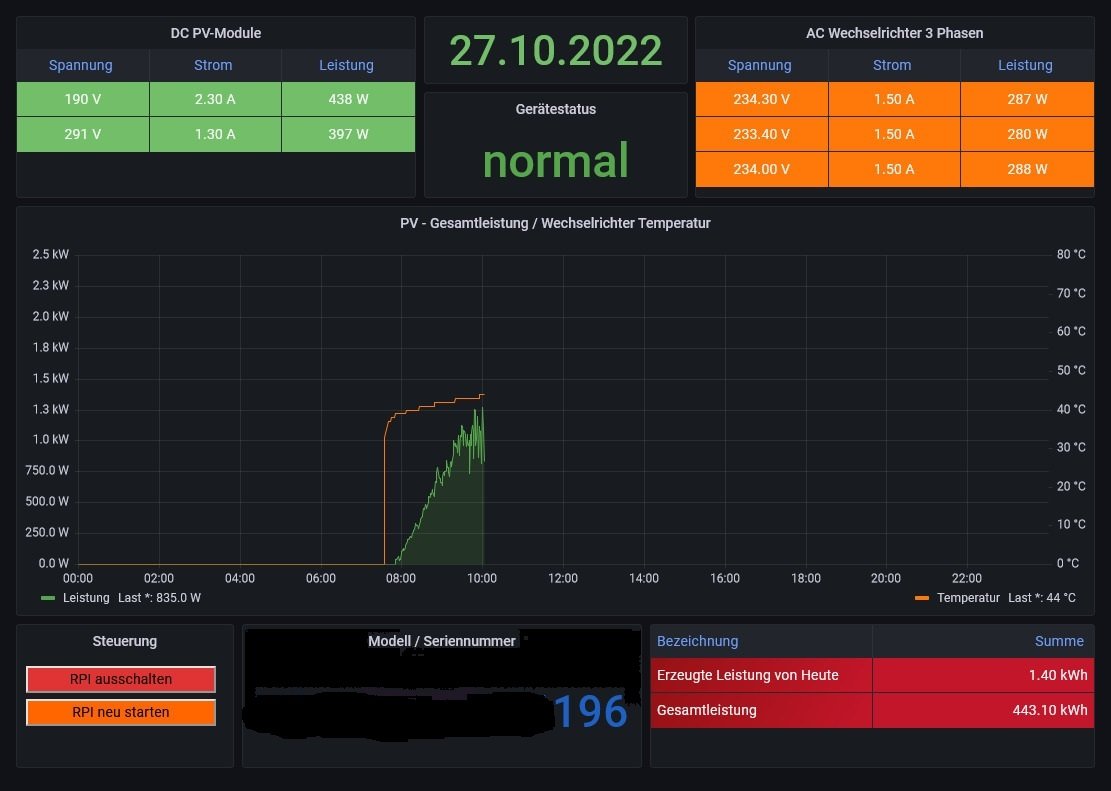
Task: Open the DC PV-Module panel title menu
Action: coord(215,33)
